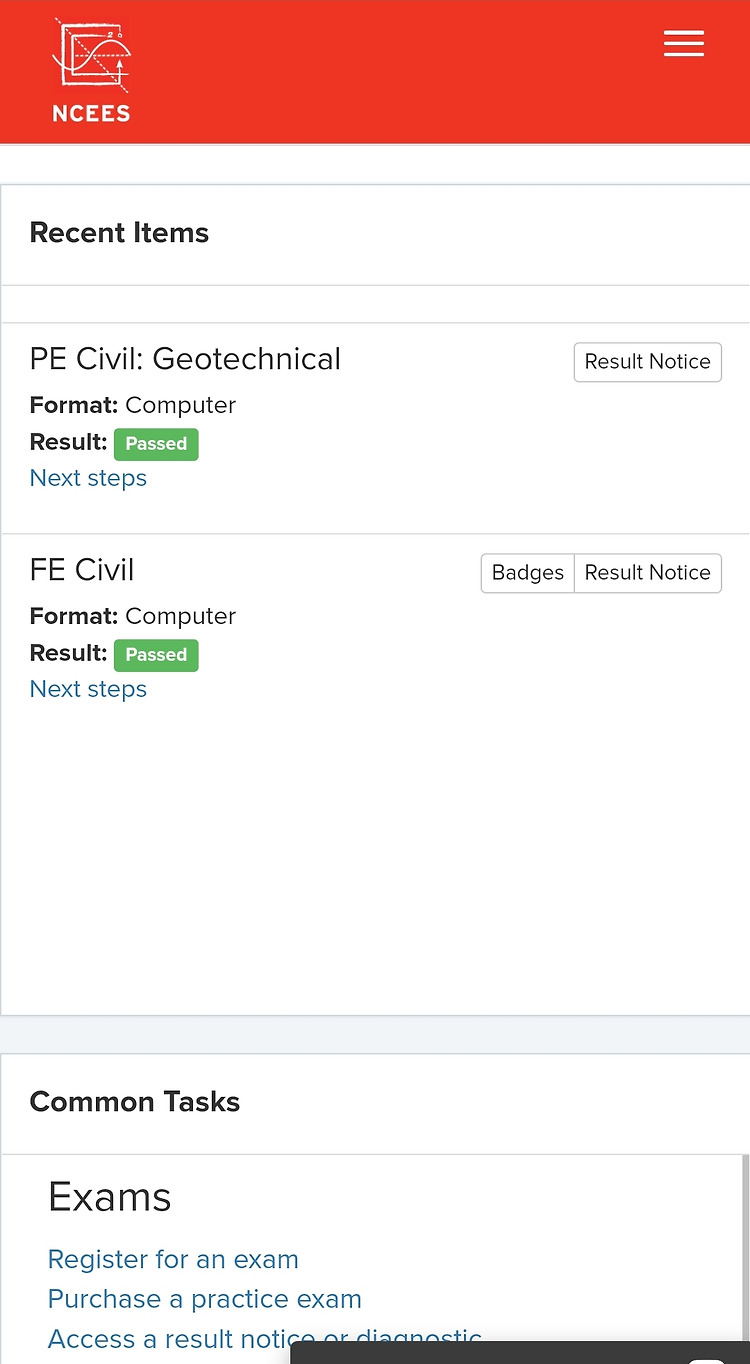
Task: View Badges for FE Civil
Action: pos(528,573)
